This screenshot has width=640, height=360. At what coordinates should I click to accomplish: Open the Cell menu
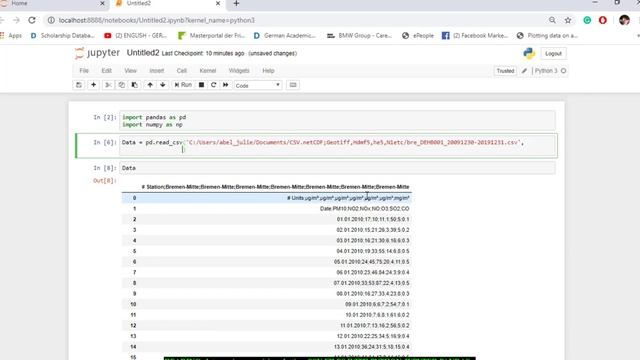point(182,71)
